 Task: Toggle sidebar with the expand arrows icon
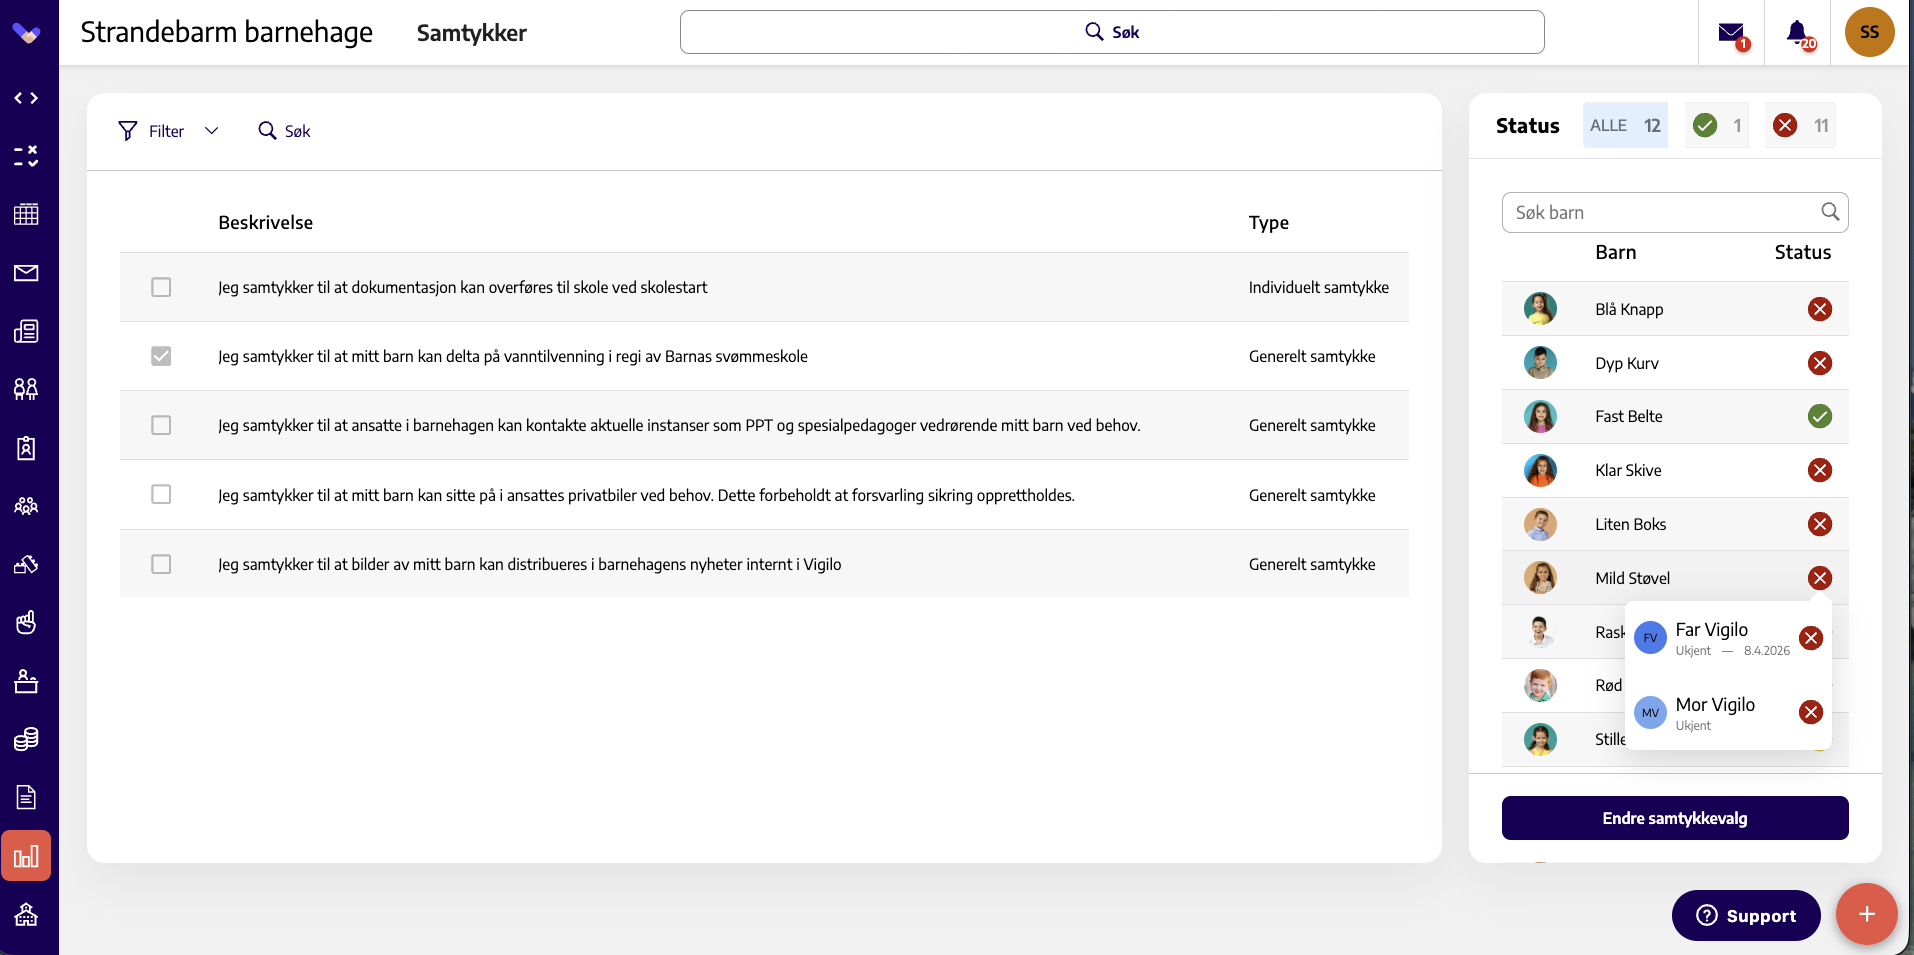pyautogui.click(x=26, y=98)
